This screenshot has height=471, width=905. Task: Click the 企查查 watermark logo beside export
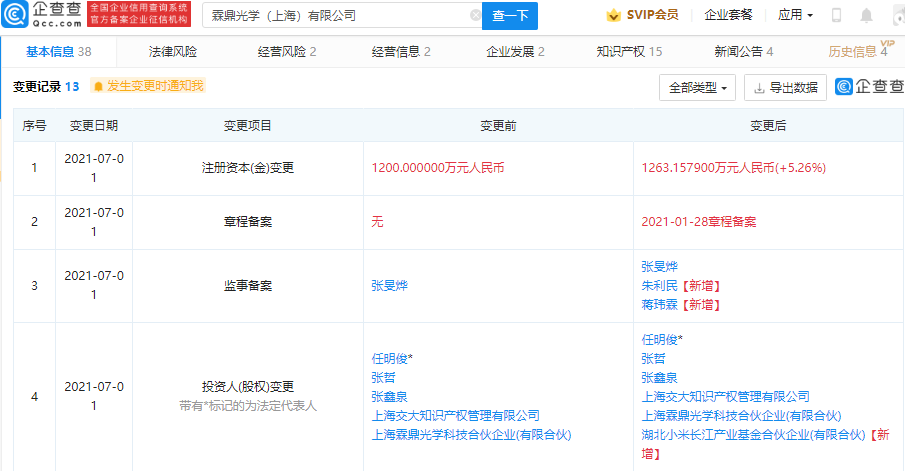click(x=870, y=87)
